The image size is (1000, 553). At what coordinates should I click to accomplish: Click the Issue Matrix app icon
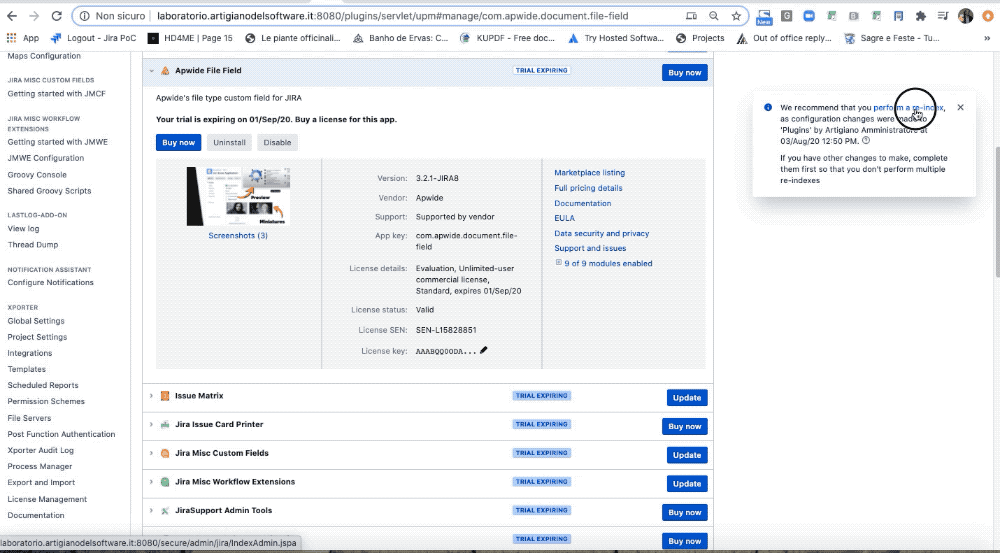(165, 396)
